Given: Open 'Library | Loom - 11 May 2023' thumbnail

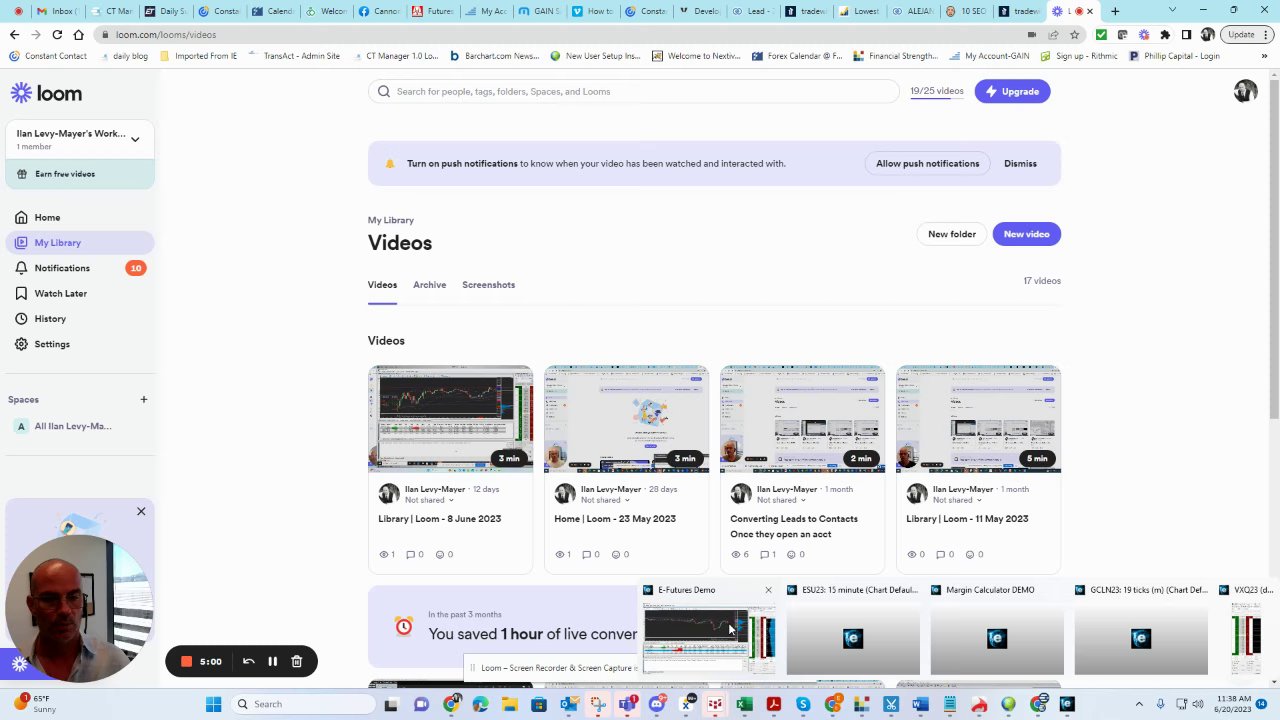Looking at the screenshot, I should 978,419.
